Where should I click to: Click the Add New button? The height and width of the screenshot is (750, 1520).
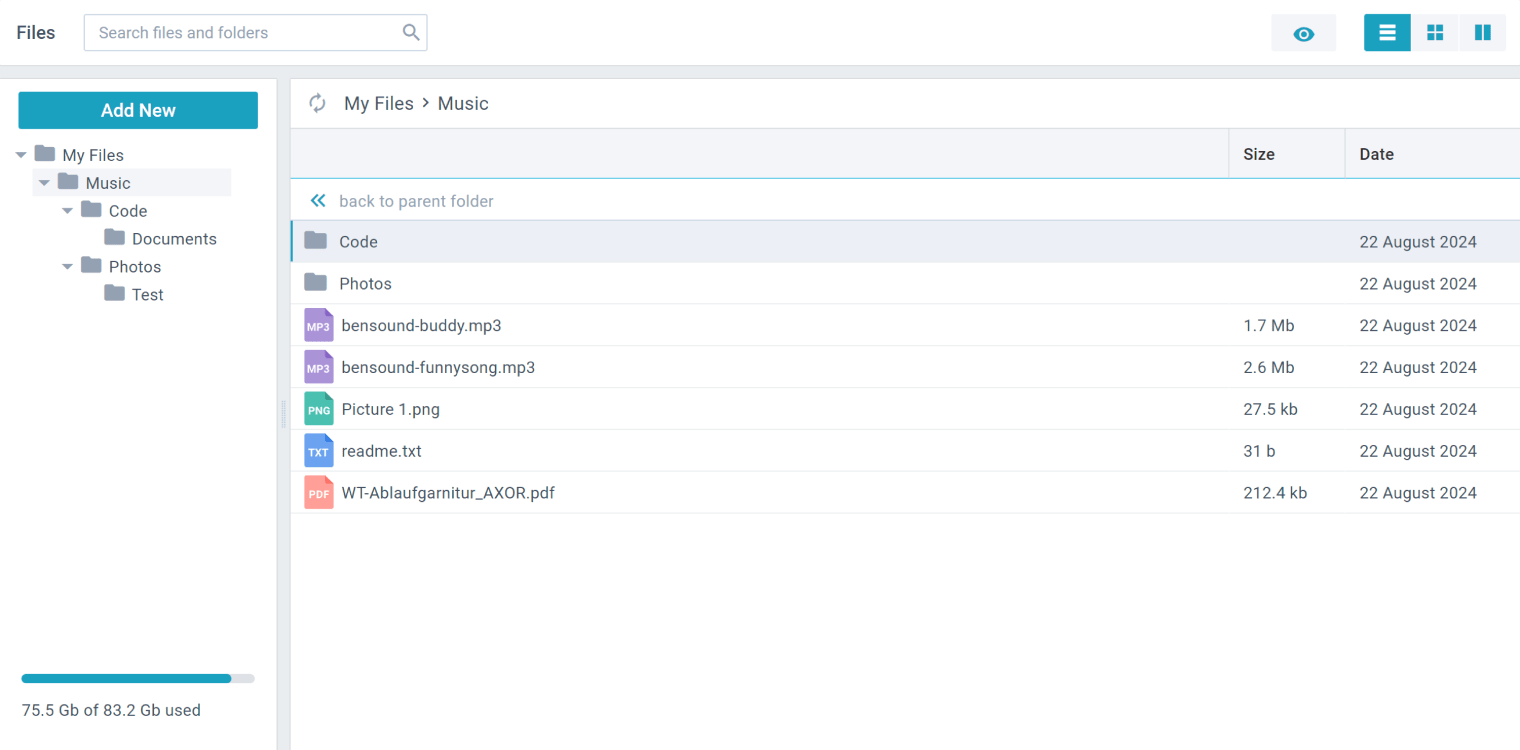click(x=138, y=110)
